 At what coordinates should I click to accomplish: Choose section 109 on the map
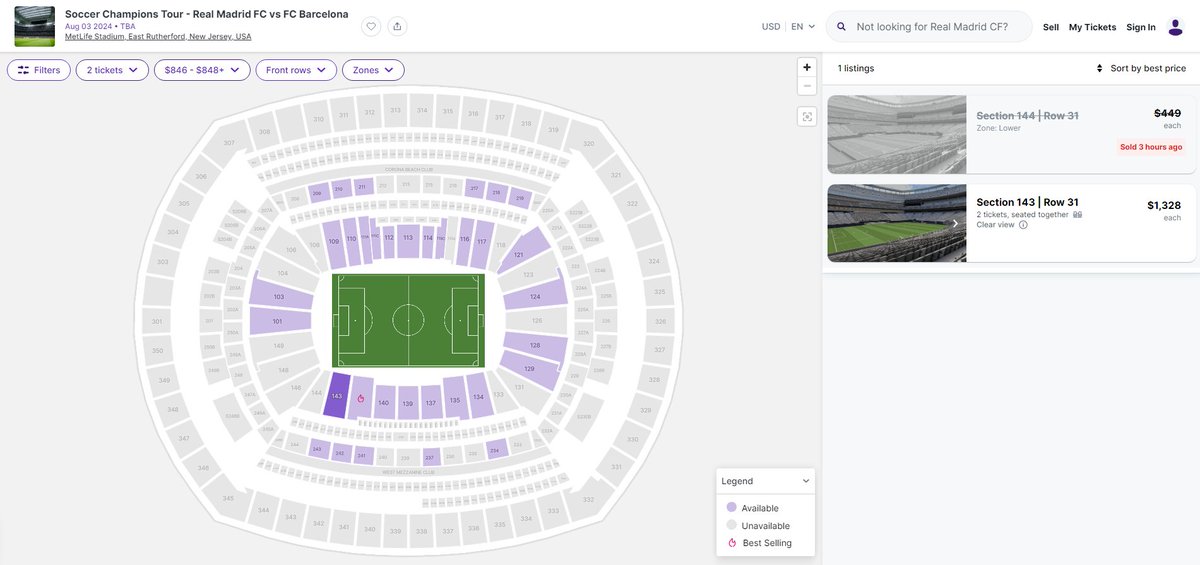(334, 242)
